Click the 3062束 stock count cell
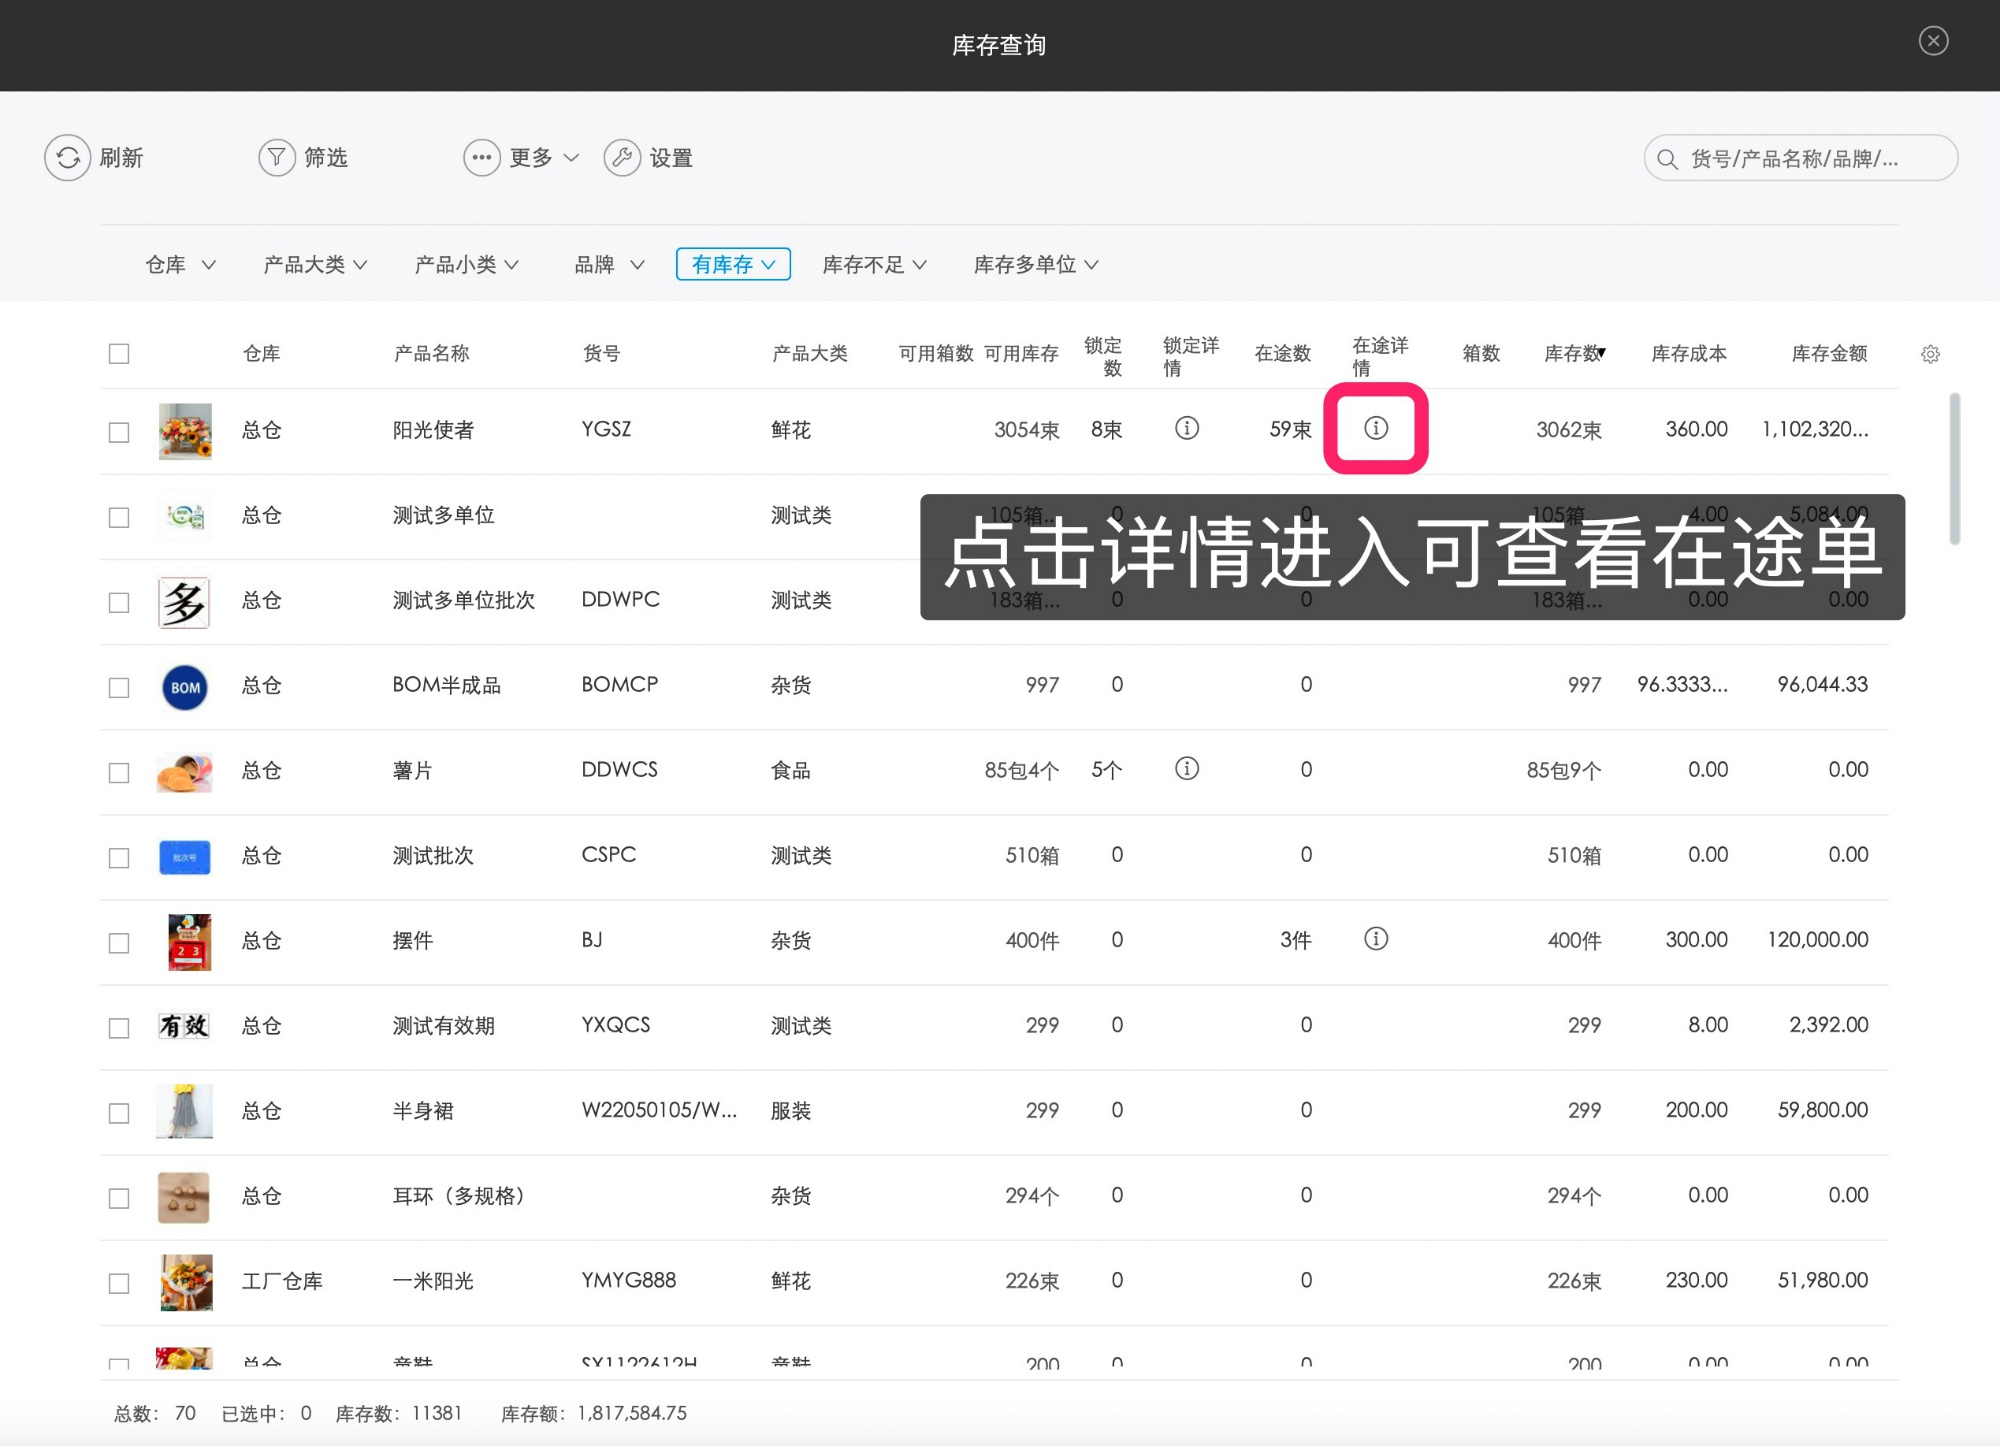The height and width of the screenshot is (1446, 2000). 1569,430
